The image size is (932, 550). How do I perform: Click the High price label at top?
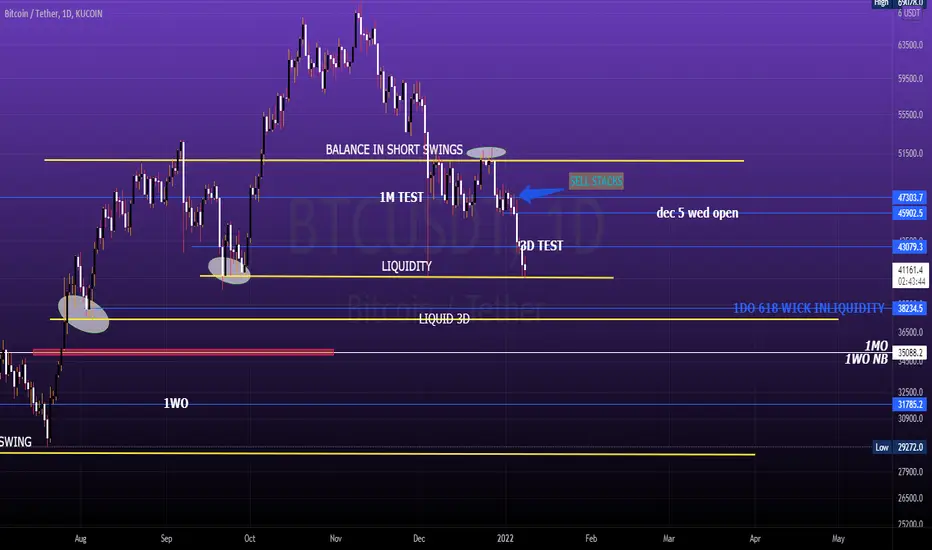coord(899,3)
